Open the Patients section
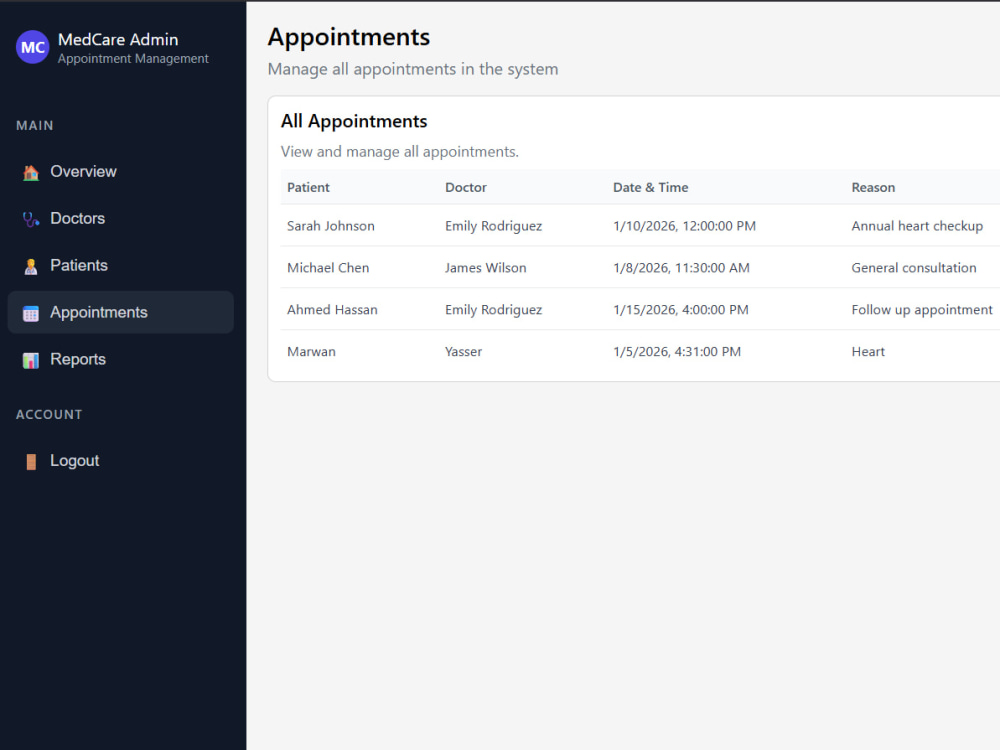 coord(121,265)
